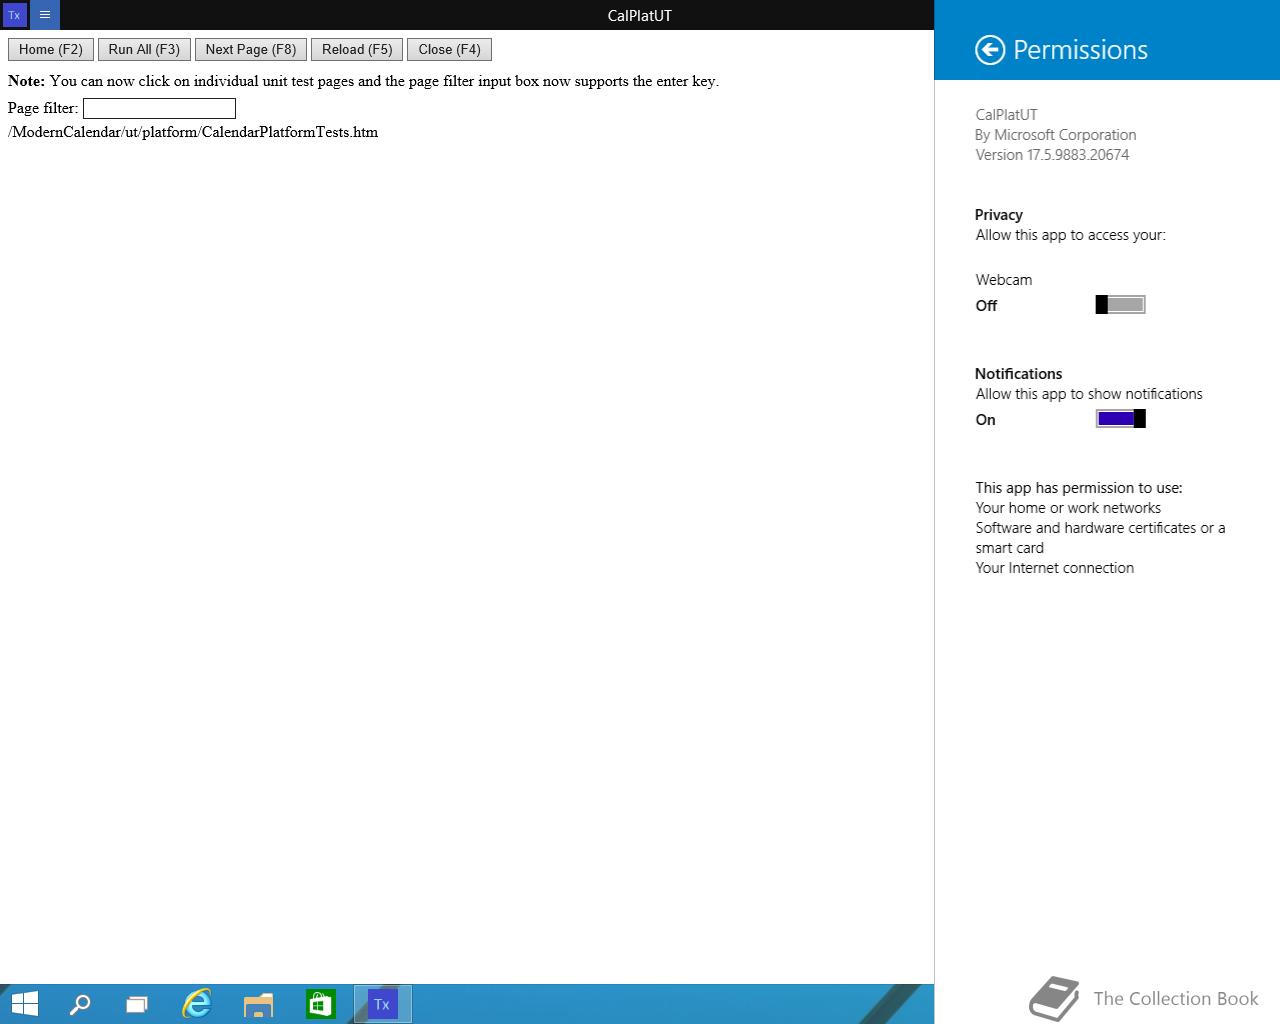1280x1024 pixels.
Task: Open Task View on the taskbar
Action: point(137,1004)
